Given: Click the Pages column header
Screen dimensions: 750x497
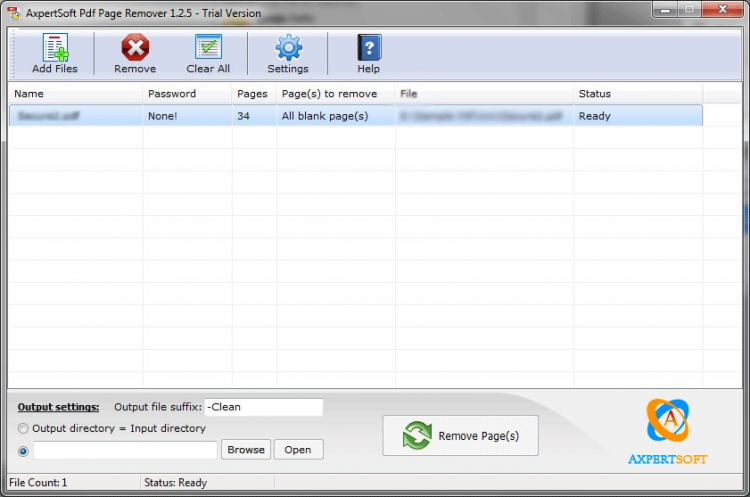Looking at the screenshot, I should 254,94.
